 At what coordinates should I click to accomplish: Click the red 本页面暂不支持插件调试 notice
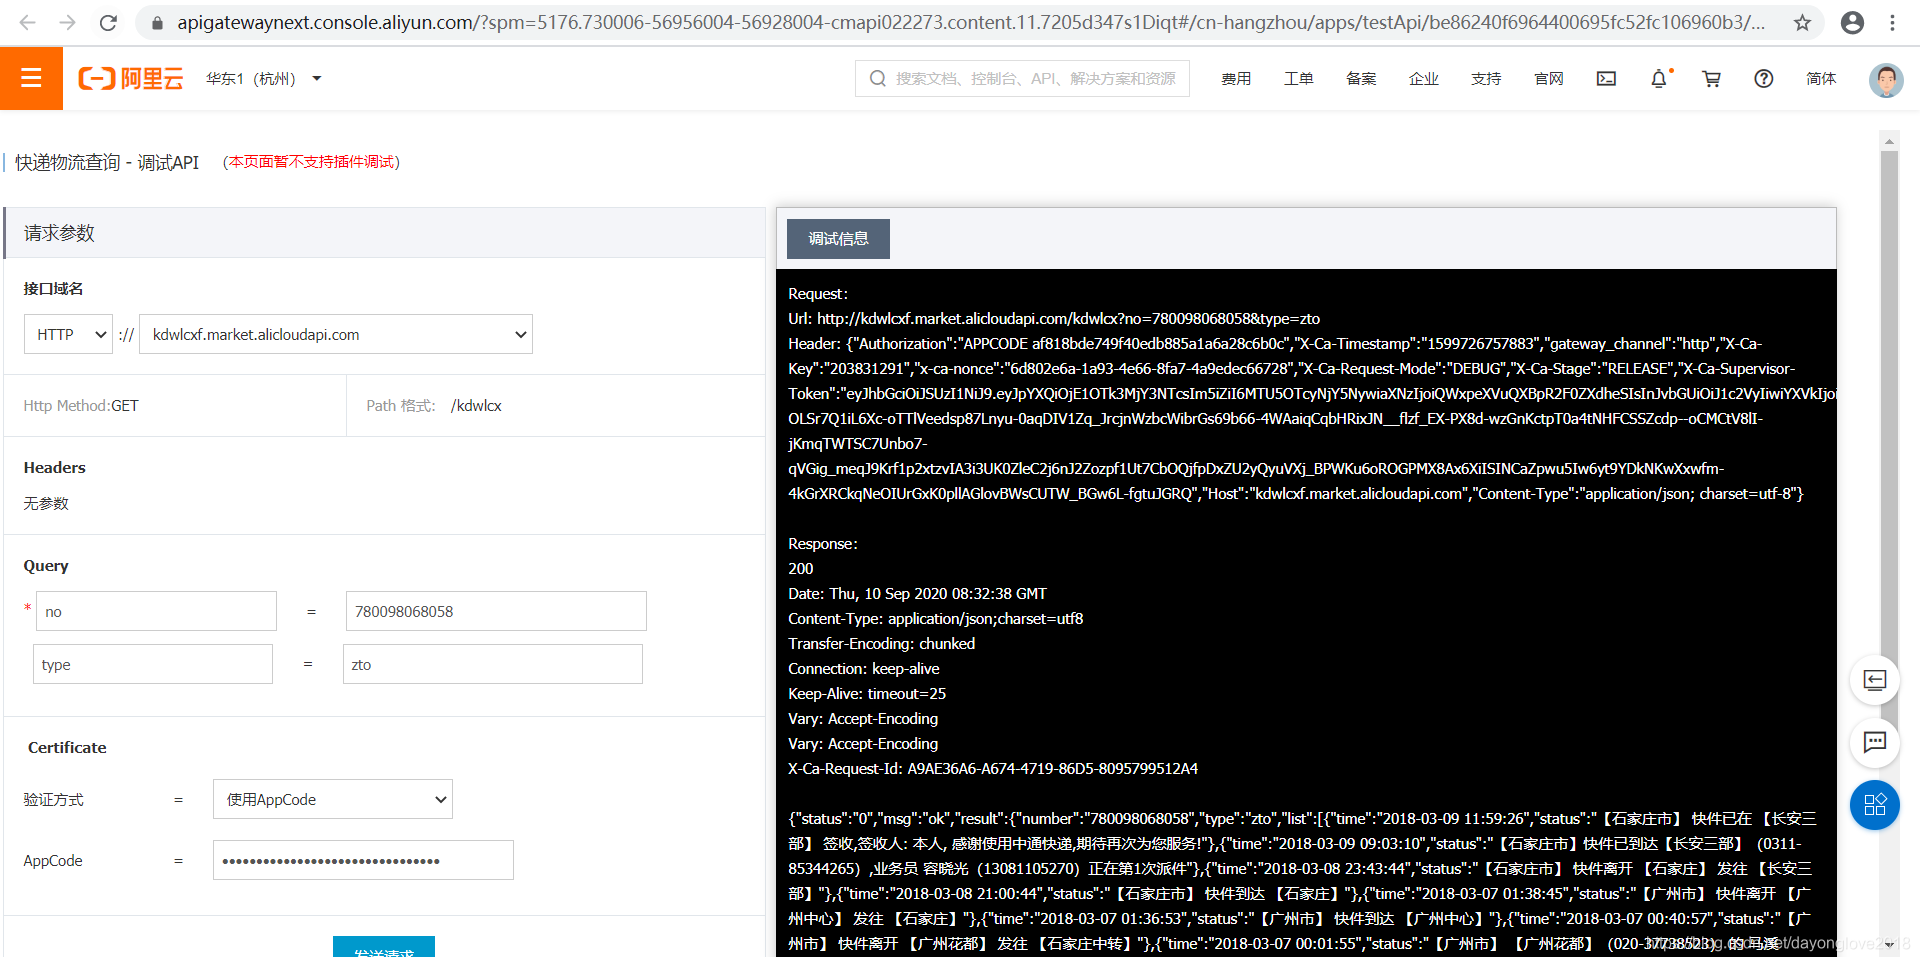311,162
